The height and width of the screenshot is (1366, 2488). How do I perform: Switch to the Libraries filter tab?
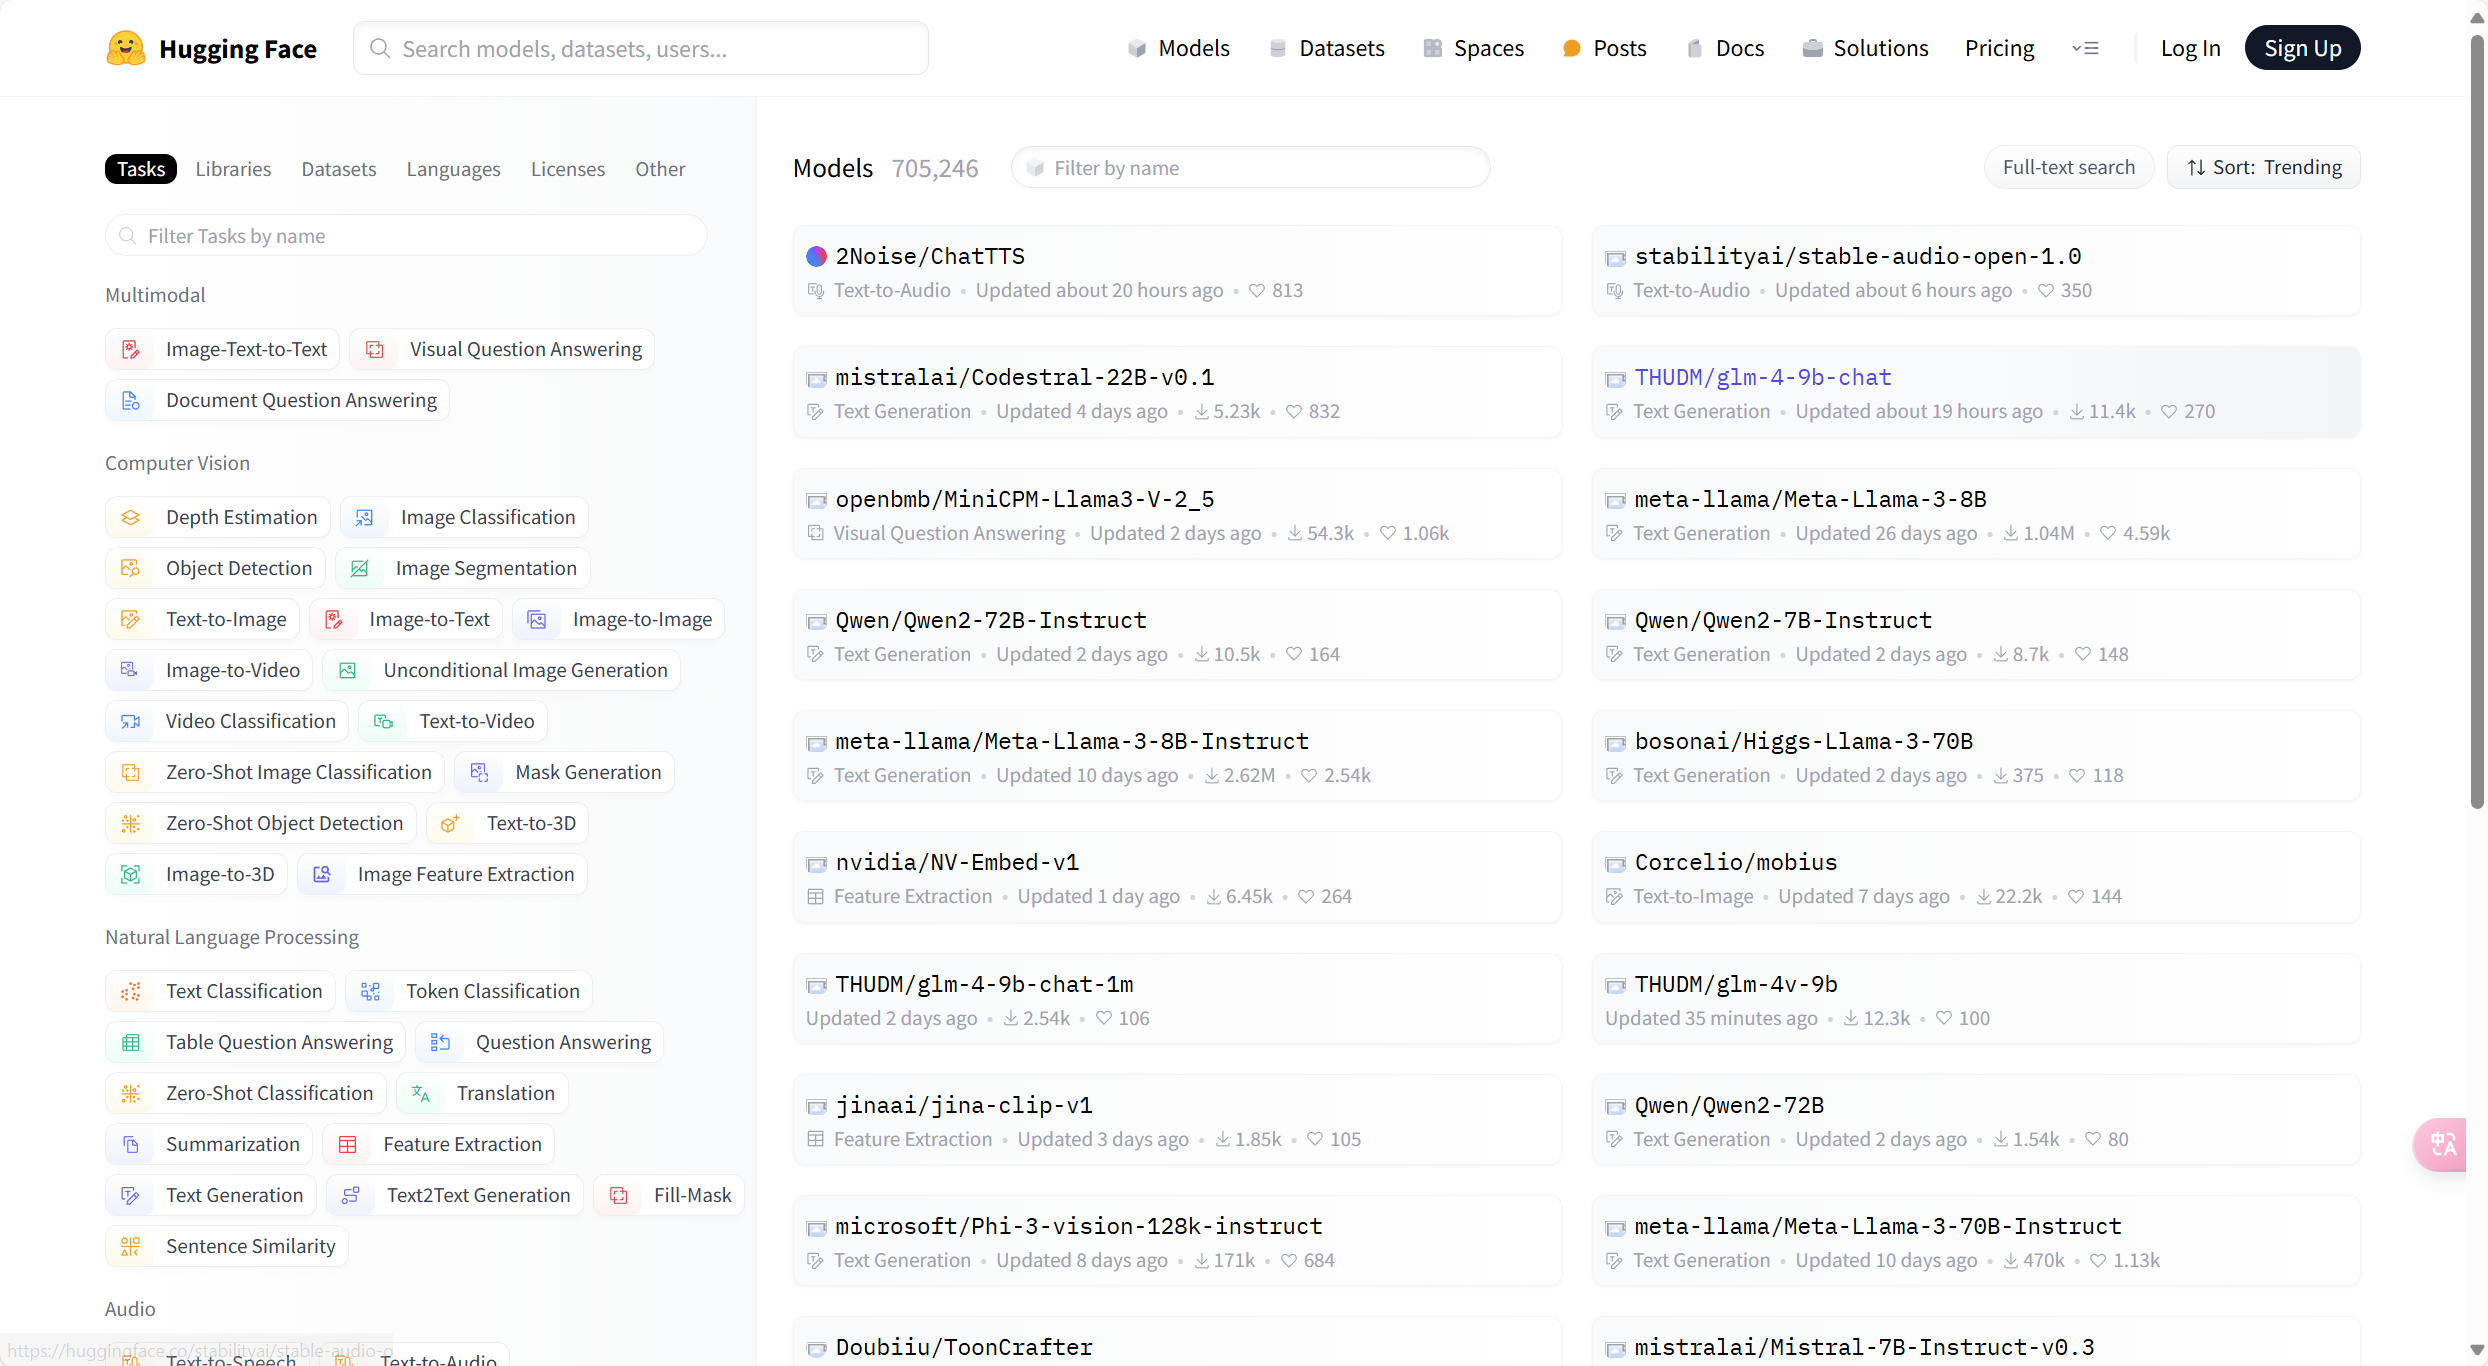[x=233, y=169]
